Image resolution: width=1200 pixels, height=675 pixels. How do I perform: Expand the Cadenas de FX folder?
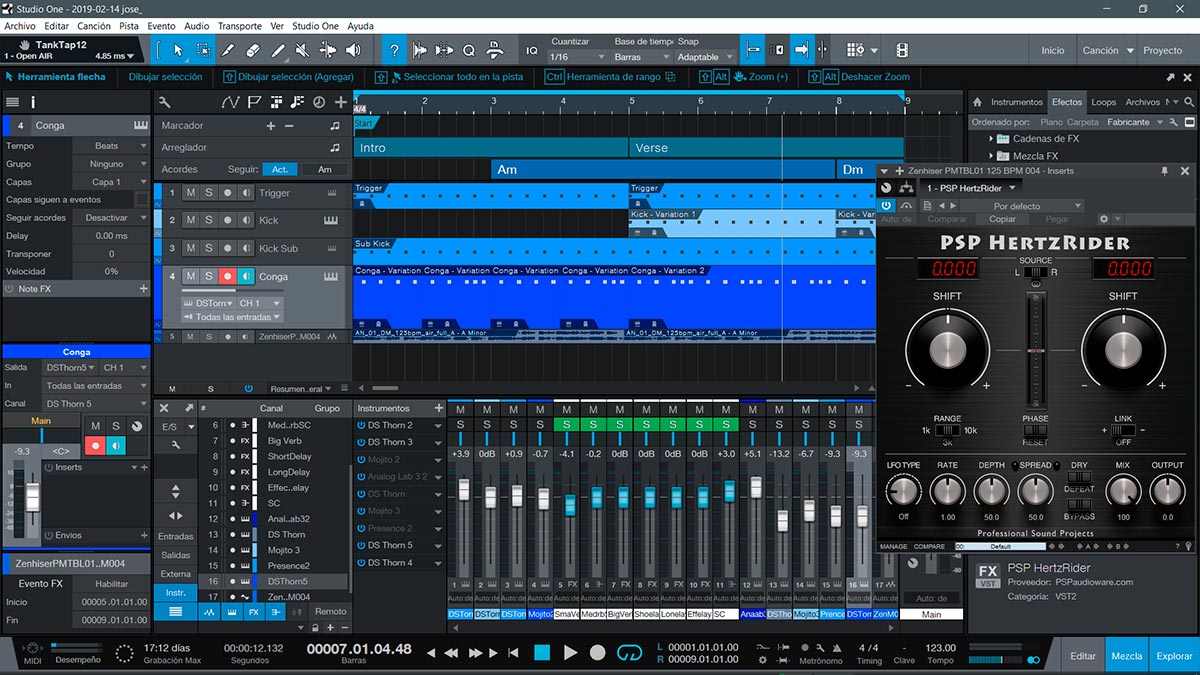pos(991,139)
